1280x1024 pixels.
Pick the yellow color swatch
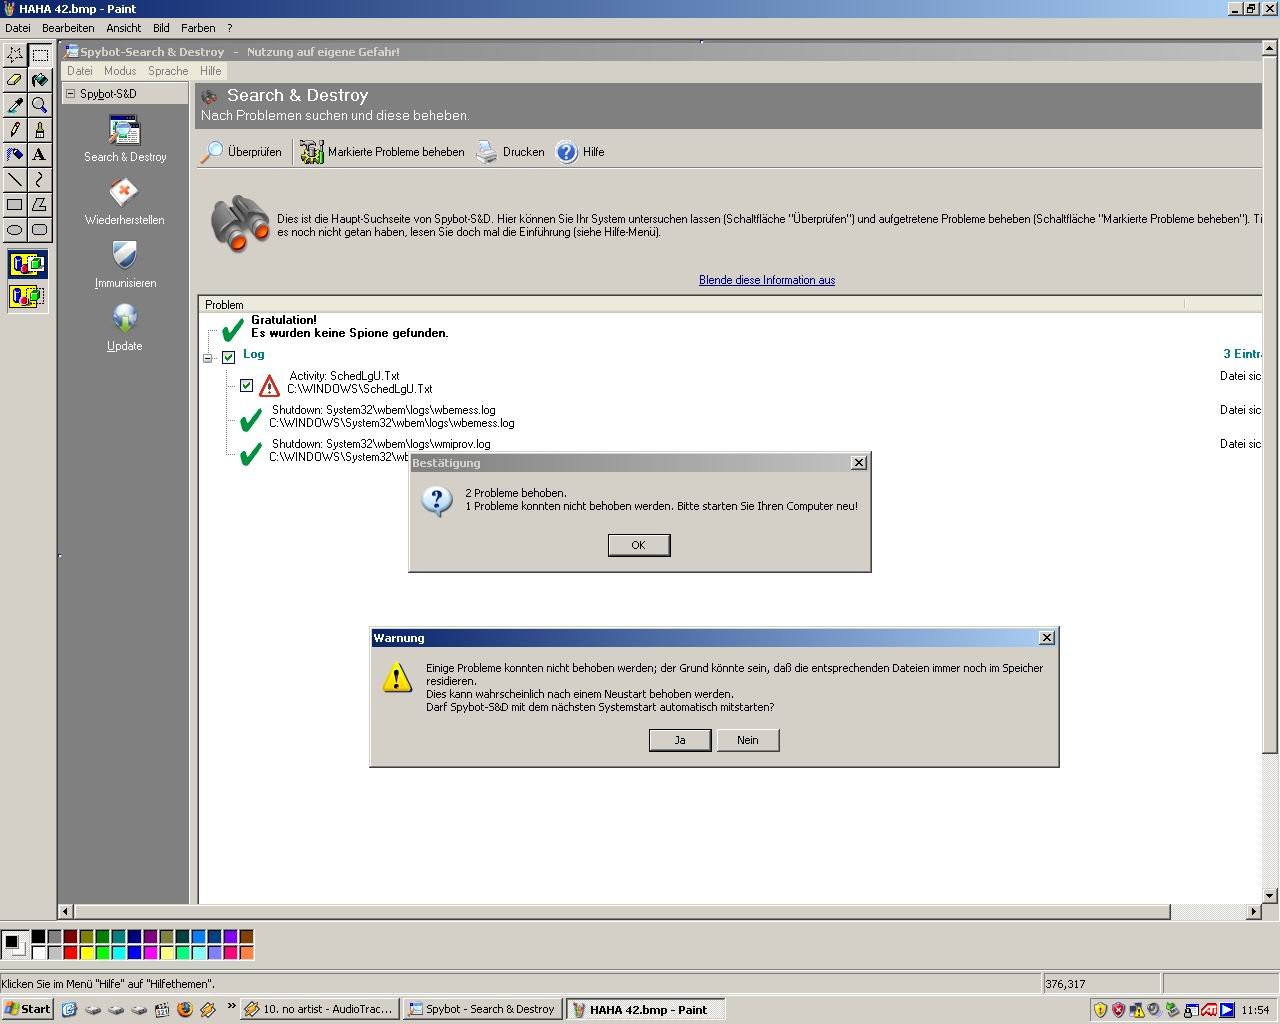(86, 953)
